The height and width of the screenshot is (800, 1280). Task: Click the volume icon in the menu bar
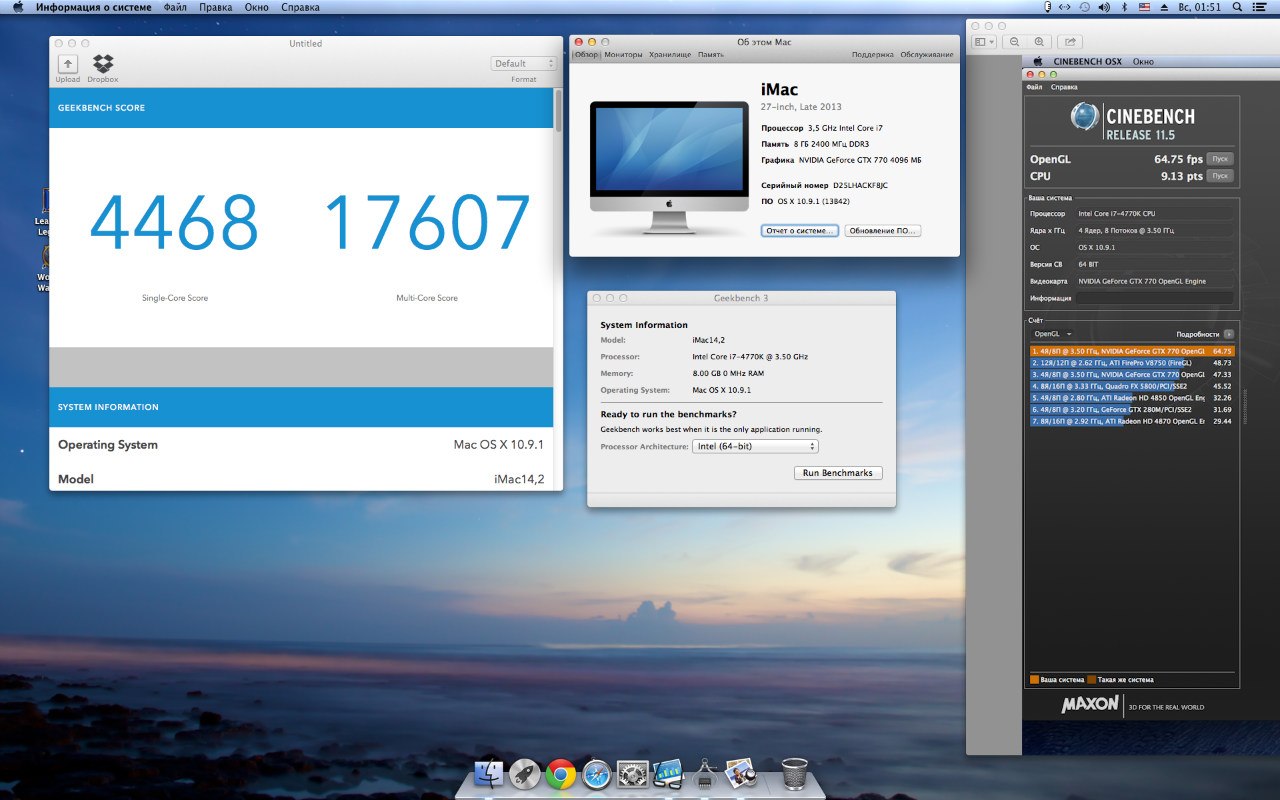pyautogui.click(x=1104, y=7)
